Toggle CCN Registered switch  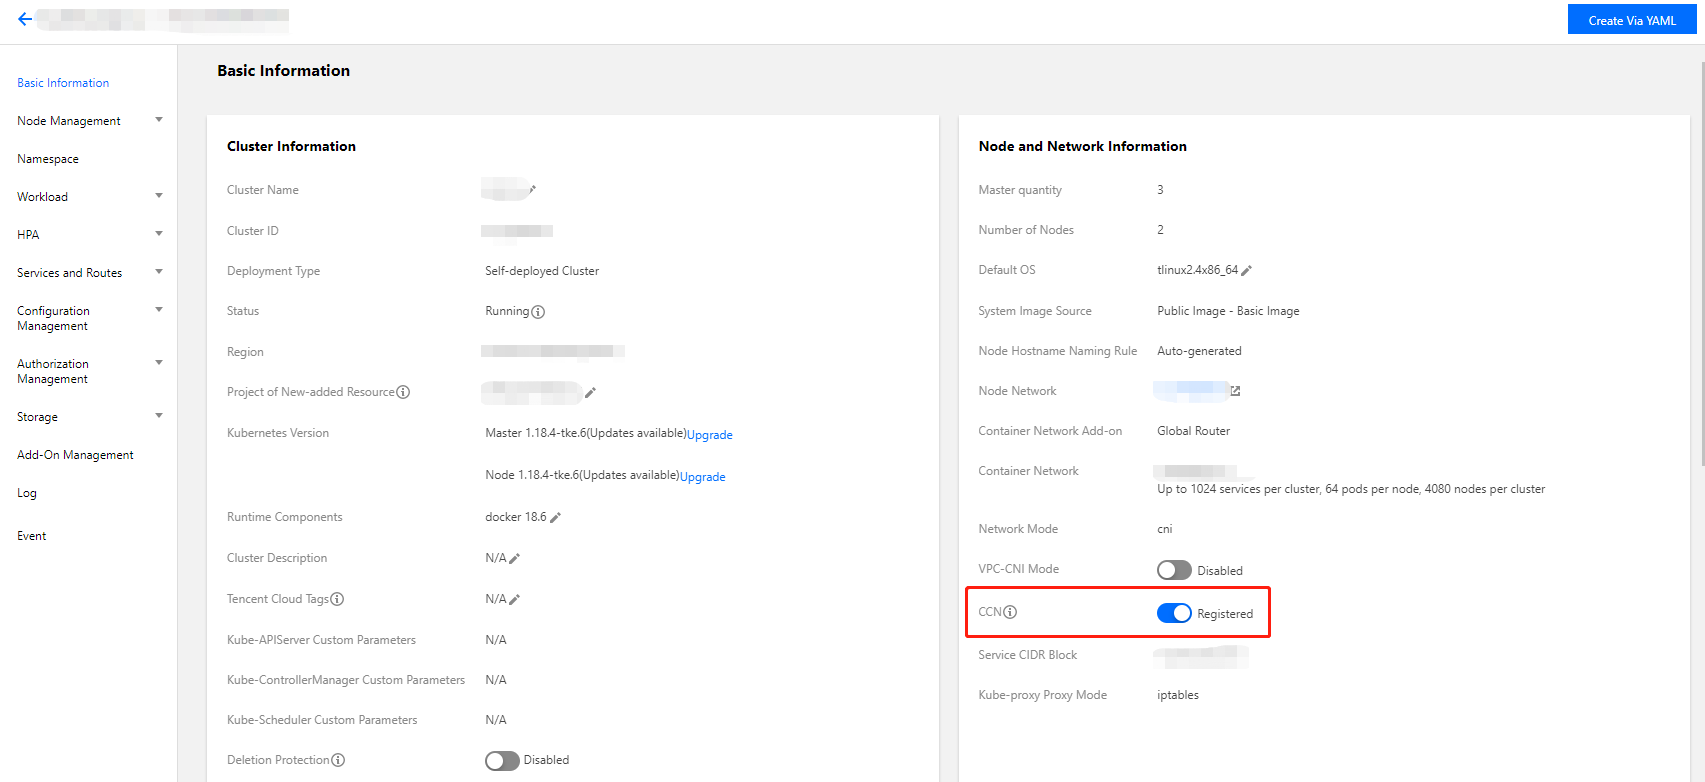(x=1174, y=613)
